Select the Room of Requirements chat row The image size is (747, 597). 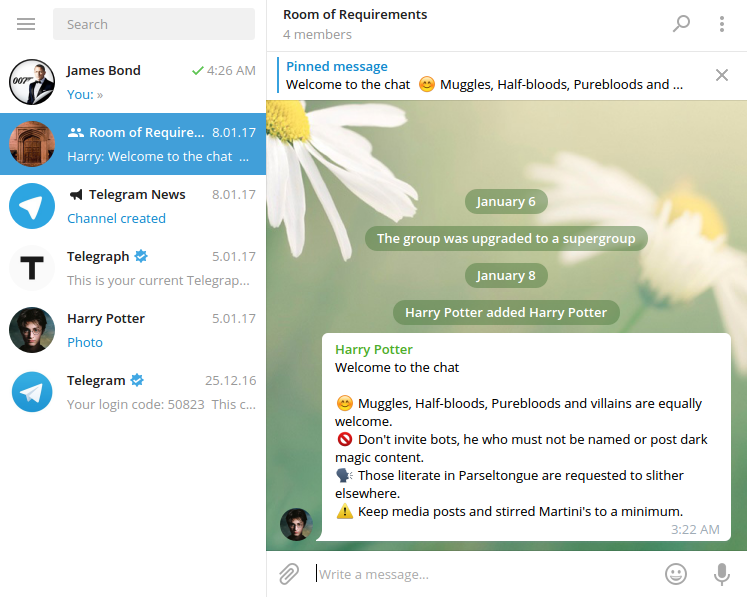pyautogui.click(x=133, y=144)
